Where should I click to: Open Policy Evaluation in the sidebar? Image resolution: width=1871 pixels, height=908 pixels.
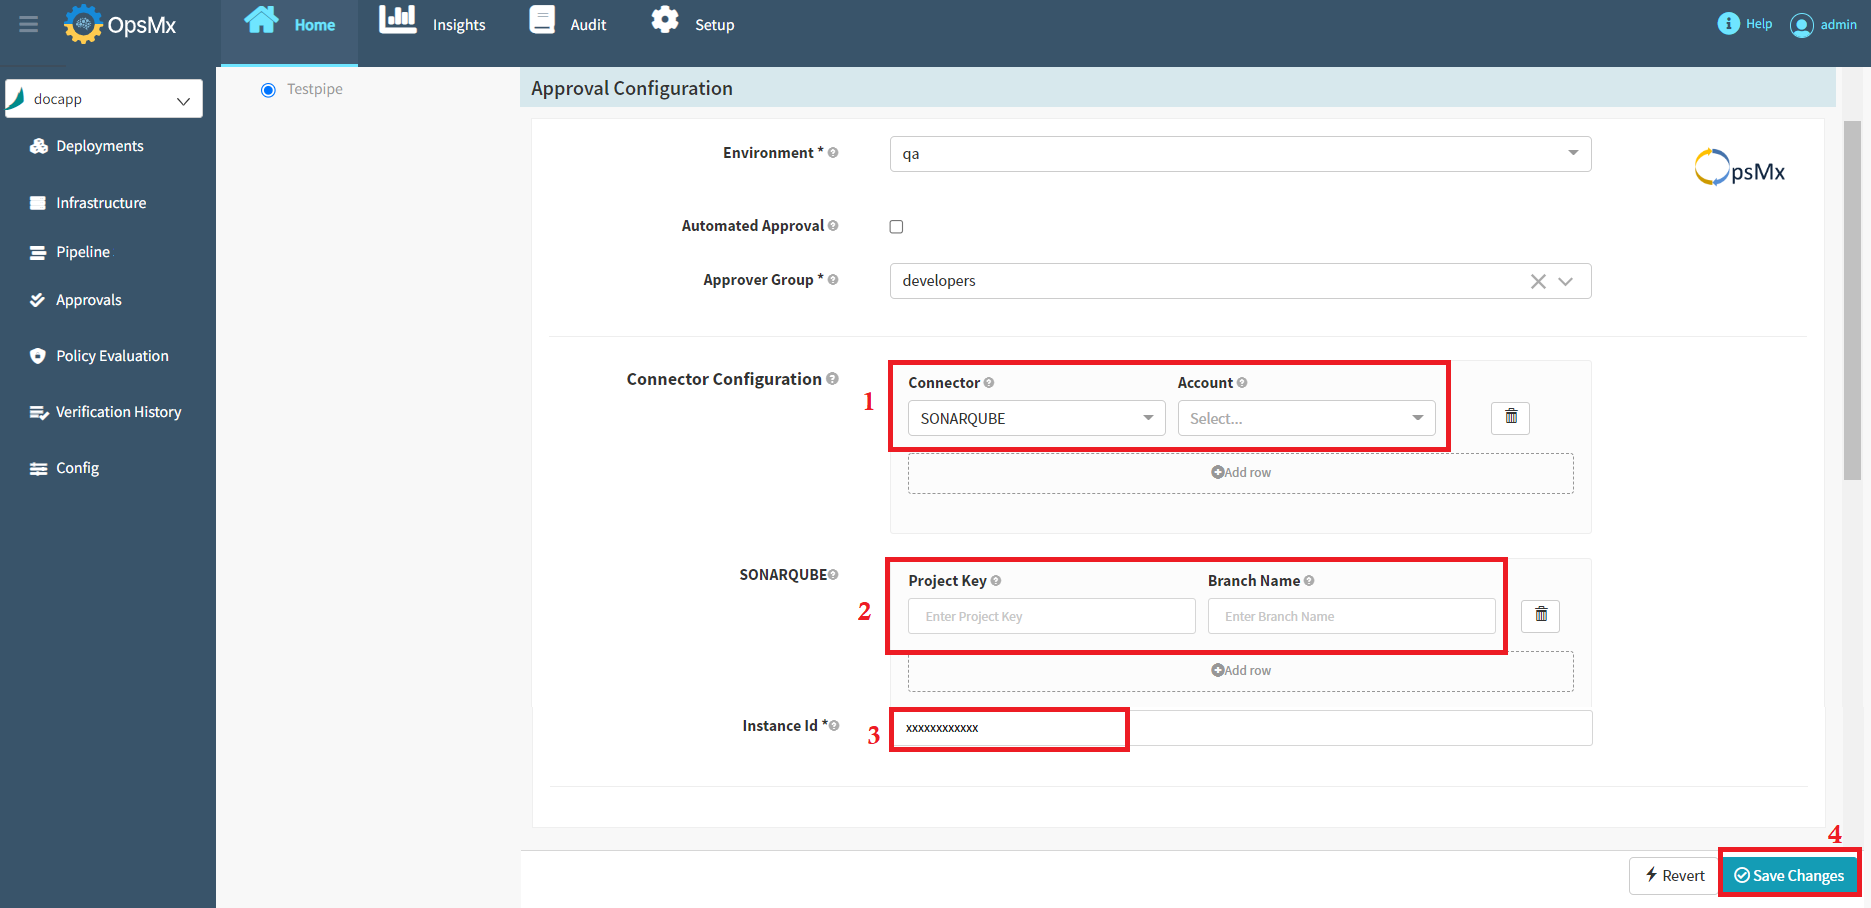[112, 356]
